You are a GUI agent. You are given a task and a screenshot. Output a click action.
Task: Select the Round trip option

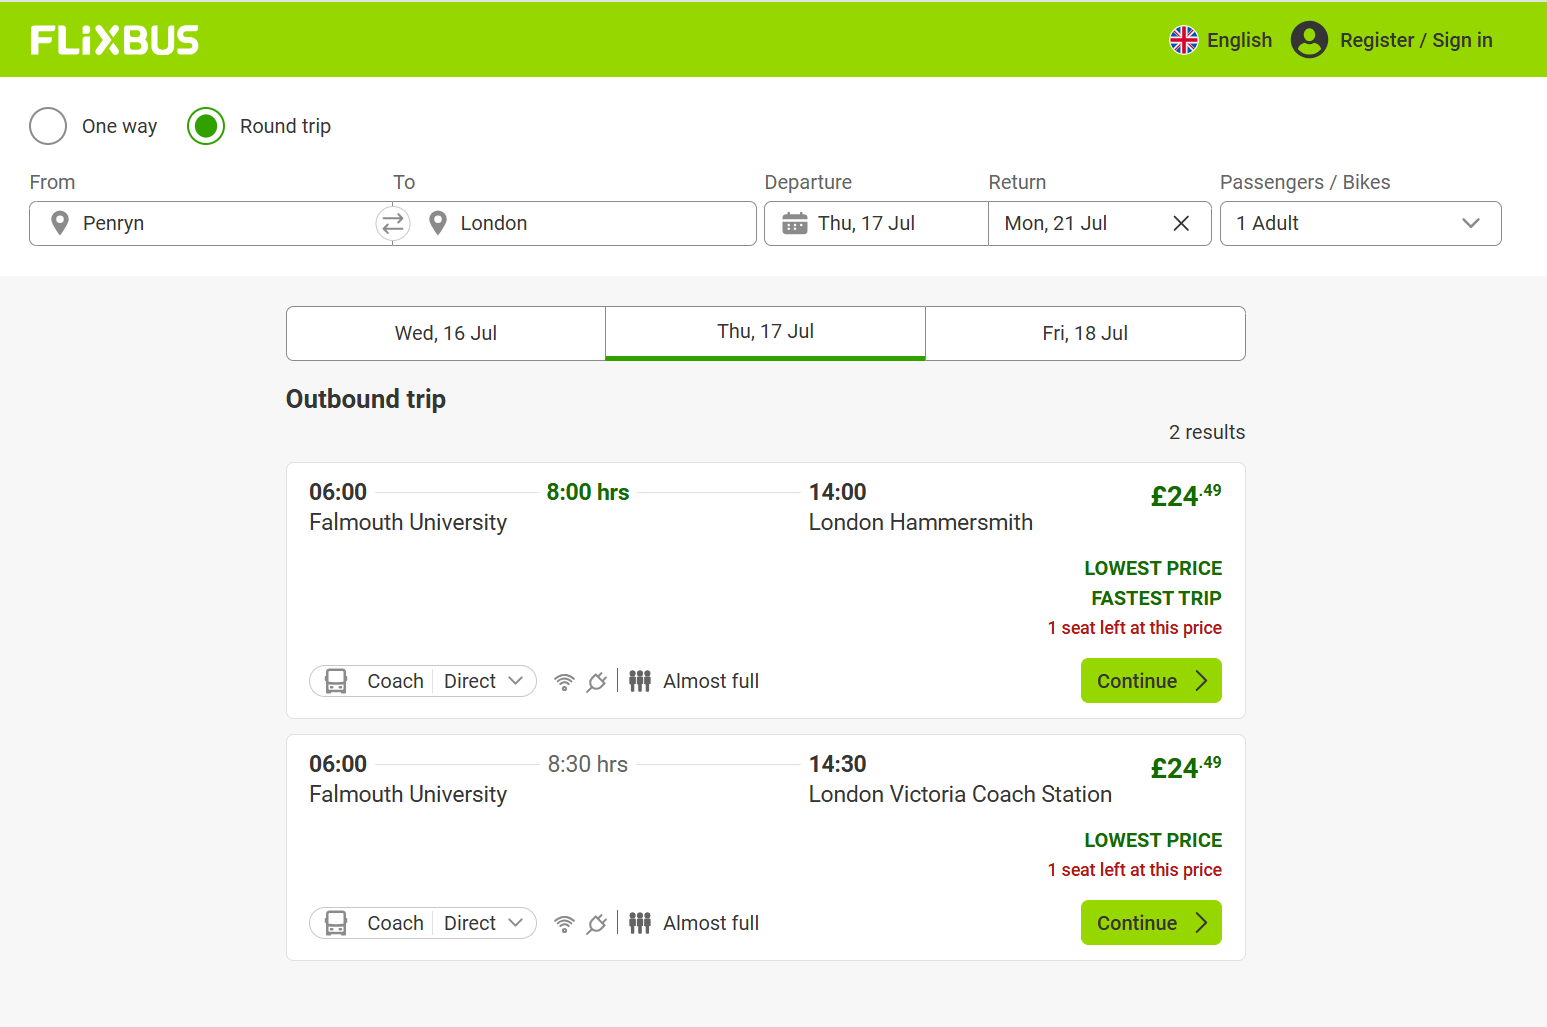click(206, 126)
